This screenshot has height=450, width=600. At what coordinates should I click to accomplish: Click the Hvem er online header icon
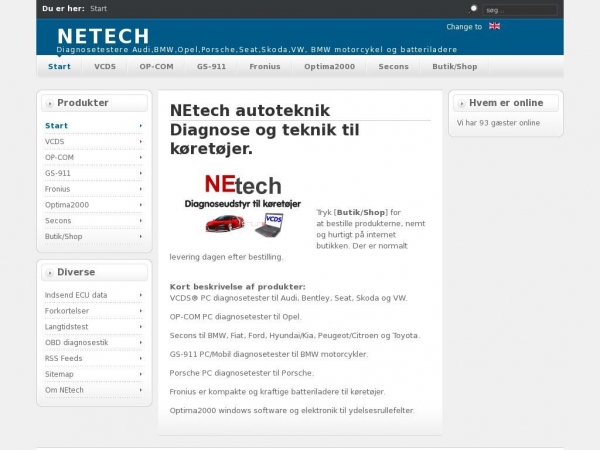point(461,103)
